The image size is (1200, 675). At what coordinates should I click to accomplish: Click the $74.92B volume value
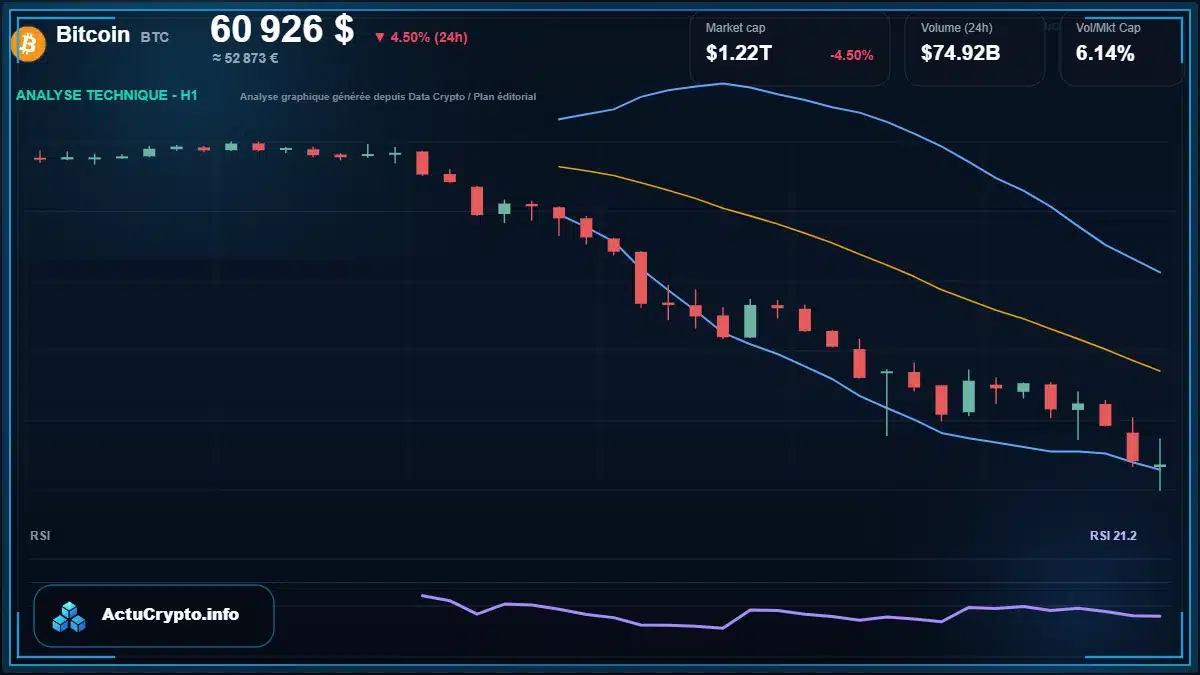960,54
